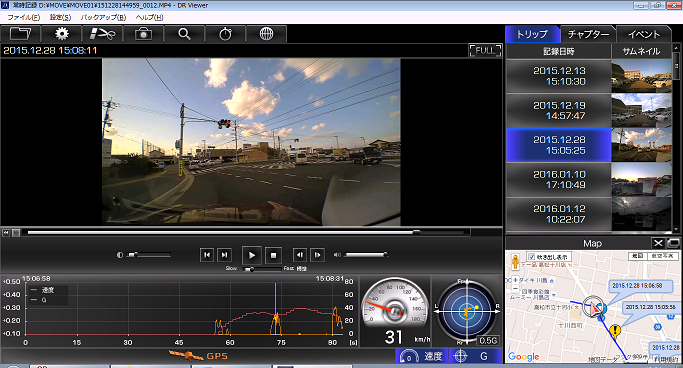Click the G-force radar display
683x368 pixels.
pos(466,311)
